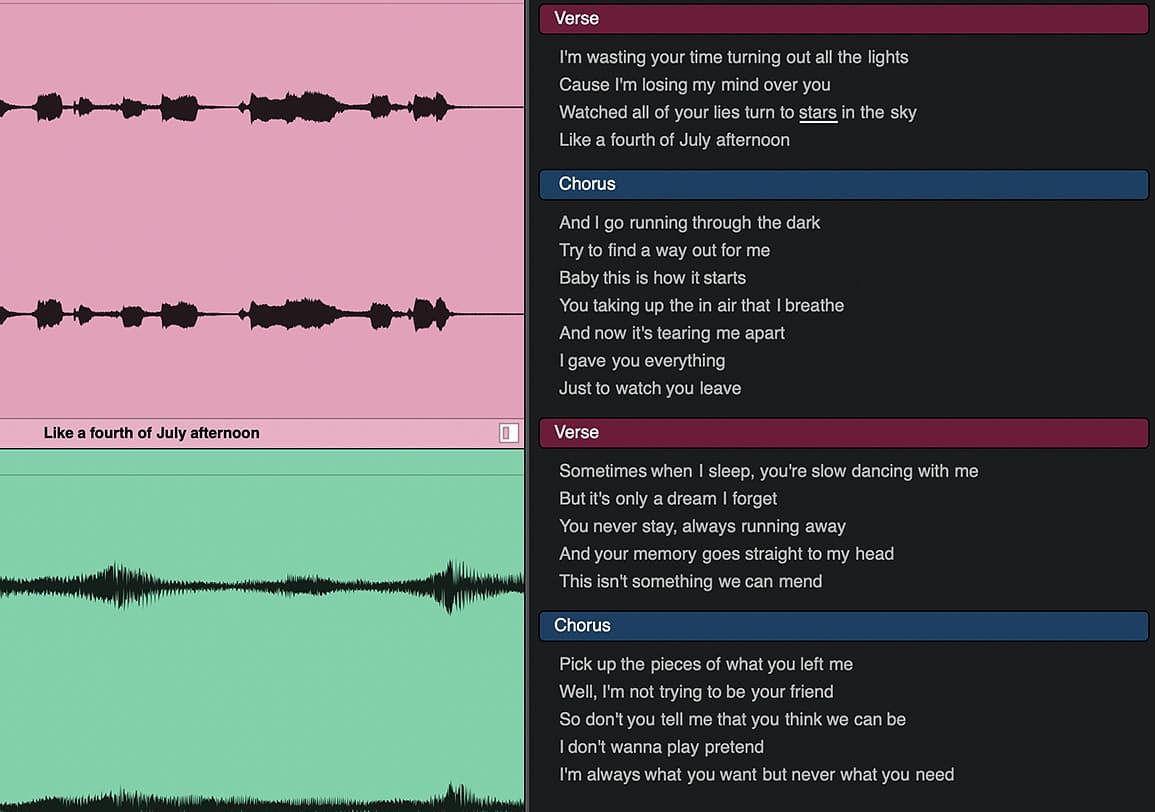Click the lyric "Just to watch you leave"
Screen dimensions: 1155x812
point(650,388)
